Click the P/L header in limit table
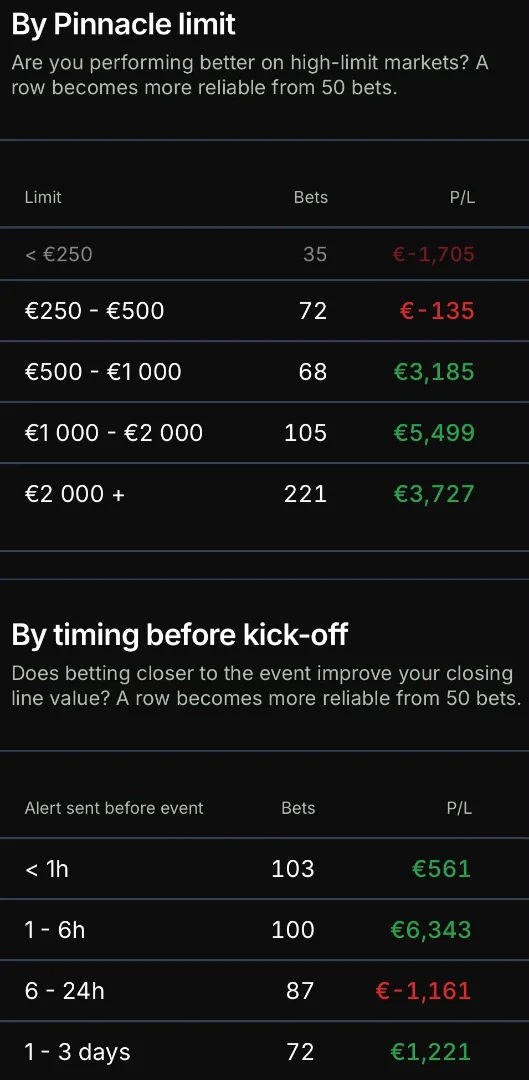The image size is (529, 1080). (461, 198)
